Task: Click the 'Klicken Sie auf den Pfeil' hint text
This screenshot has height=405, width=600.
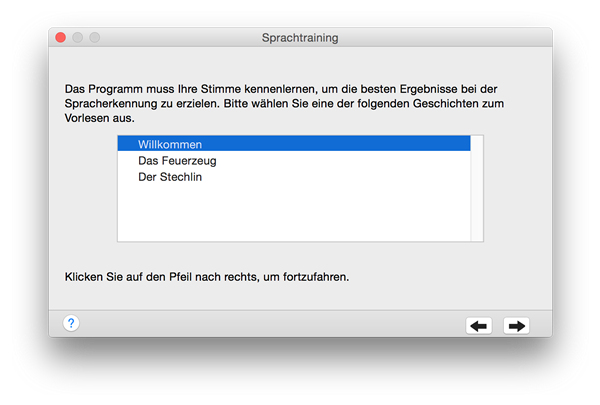Action: click(207, 277)
